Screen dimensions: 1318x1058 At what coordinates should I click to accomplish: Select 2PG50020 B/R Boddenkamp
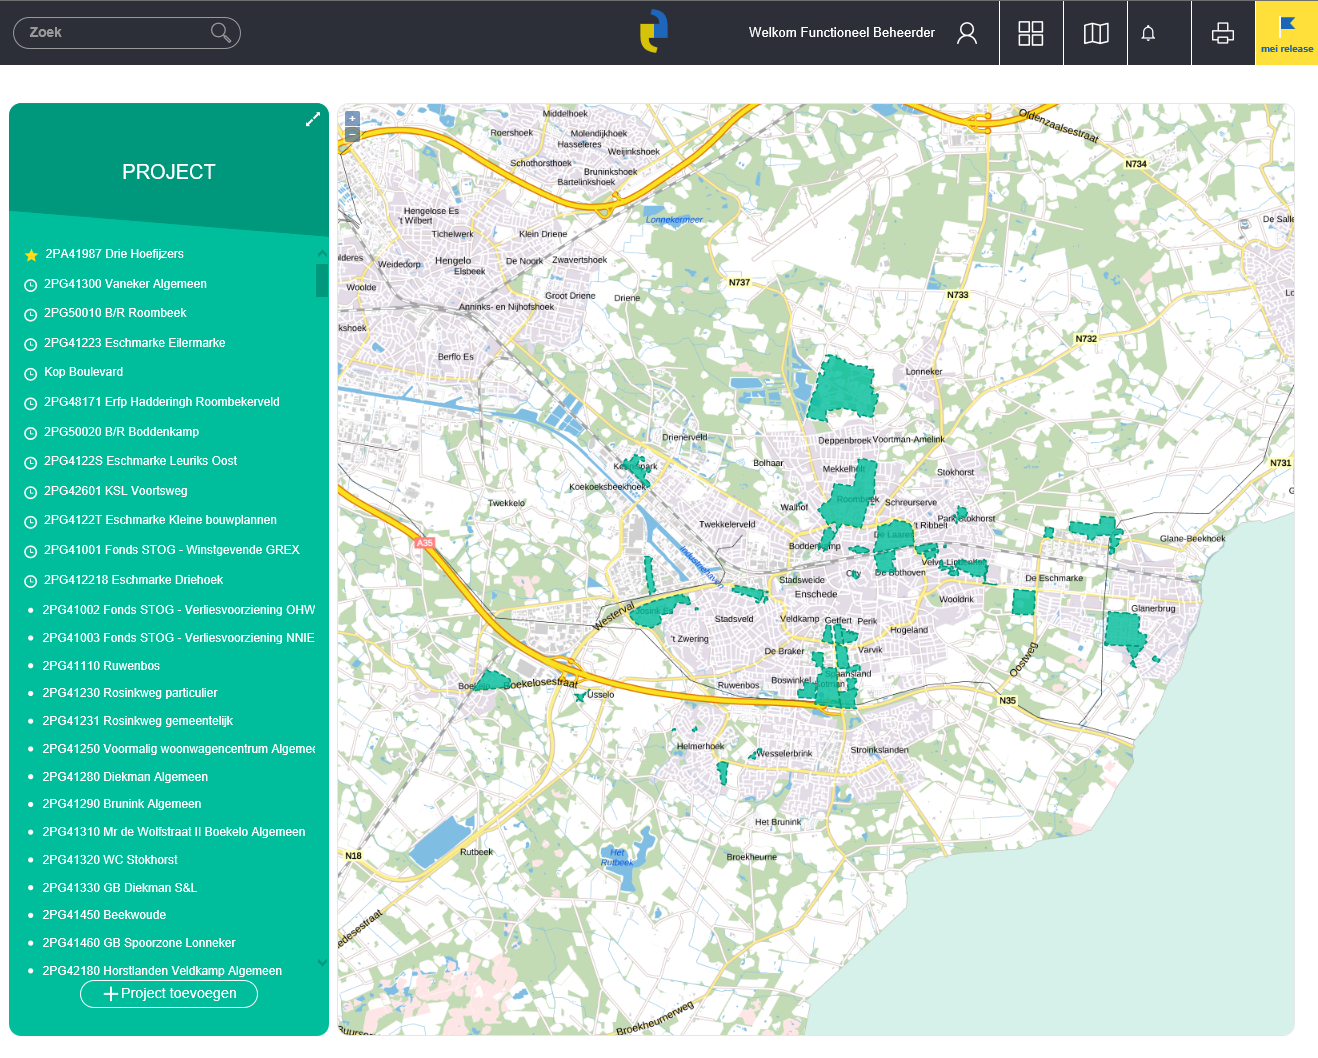[x=122, y=432]
